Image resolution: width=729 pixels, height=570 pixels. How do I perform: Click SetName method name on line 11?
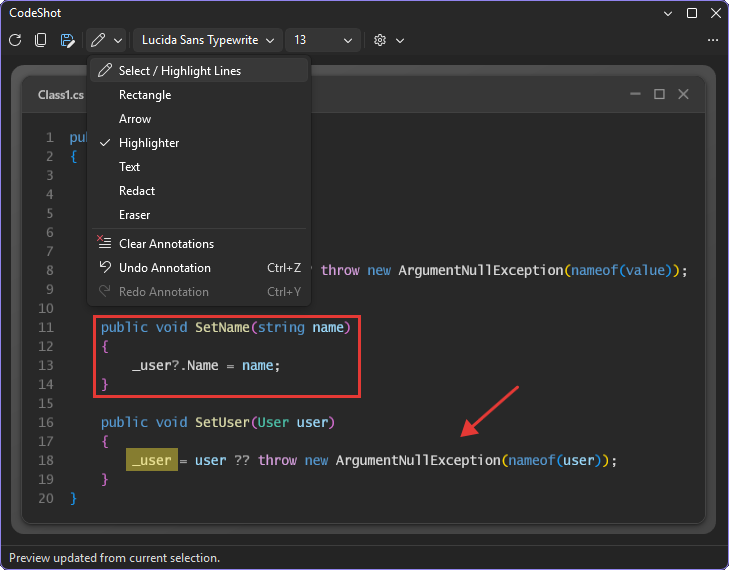point(222,327)
